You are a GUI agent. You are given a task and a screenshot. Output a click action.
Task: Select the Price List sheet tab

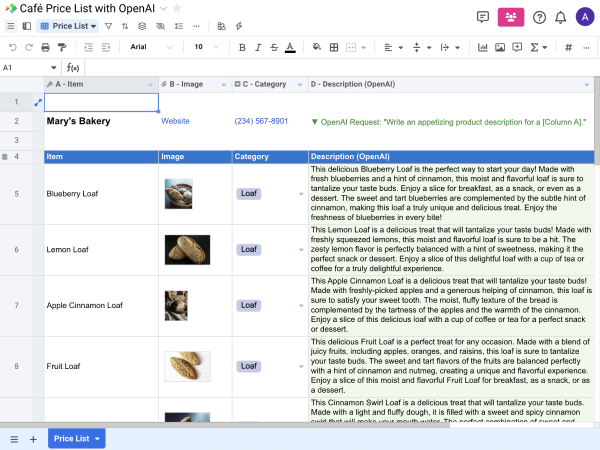pos(77,439)
